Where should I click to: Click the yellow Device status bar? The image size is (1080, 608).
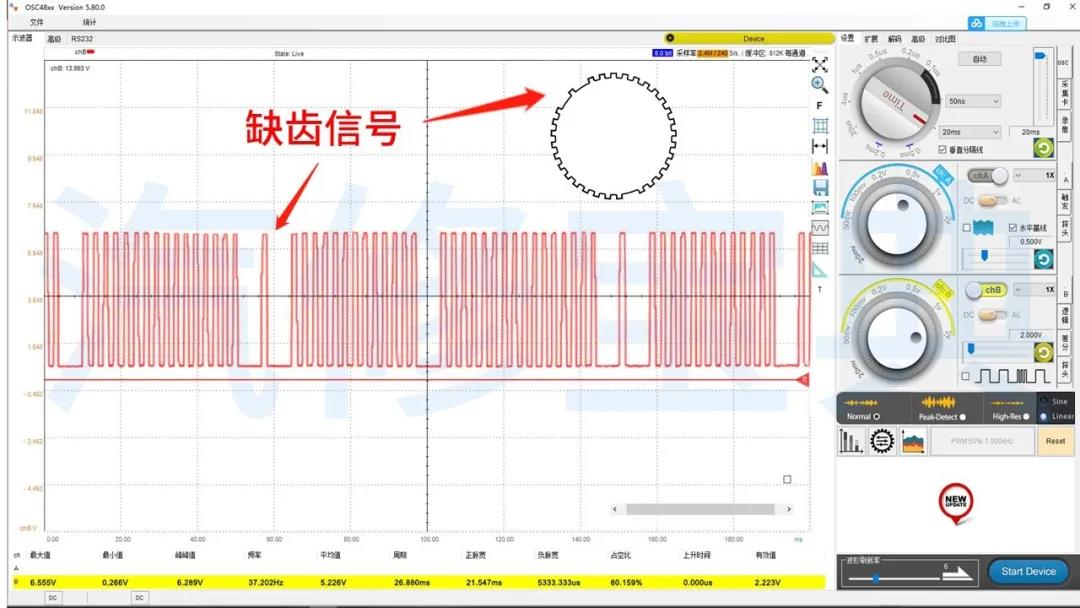(749, 39)
